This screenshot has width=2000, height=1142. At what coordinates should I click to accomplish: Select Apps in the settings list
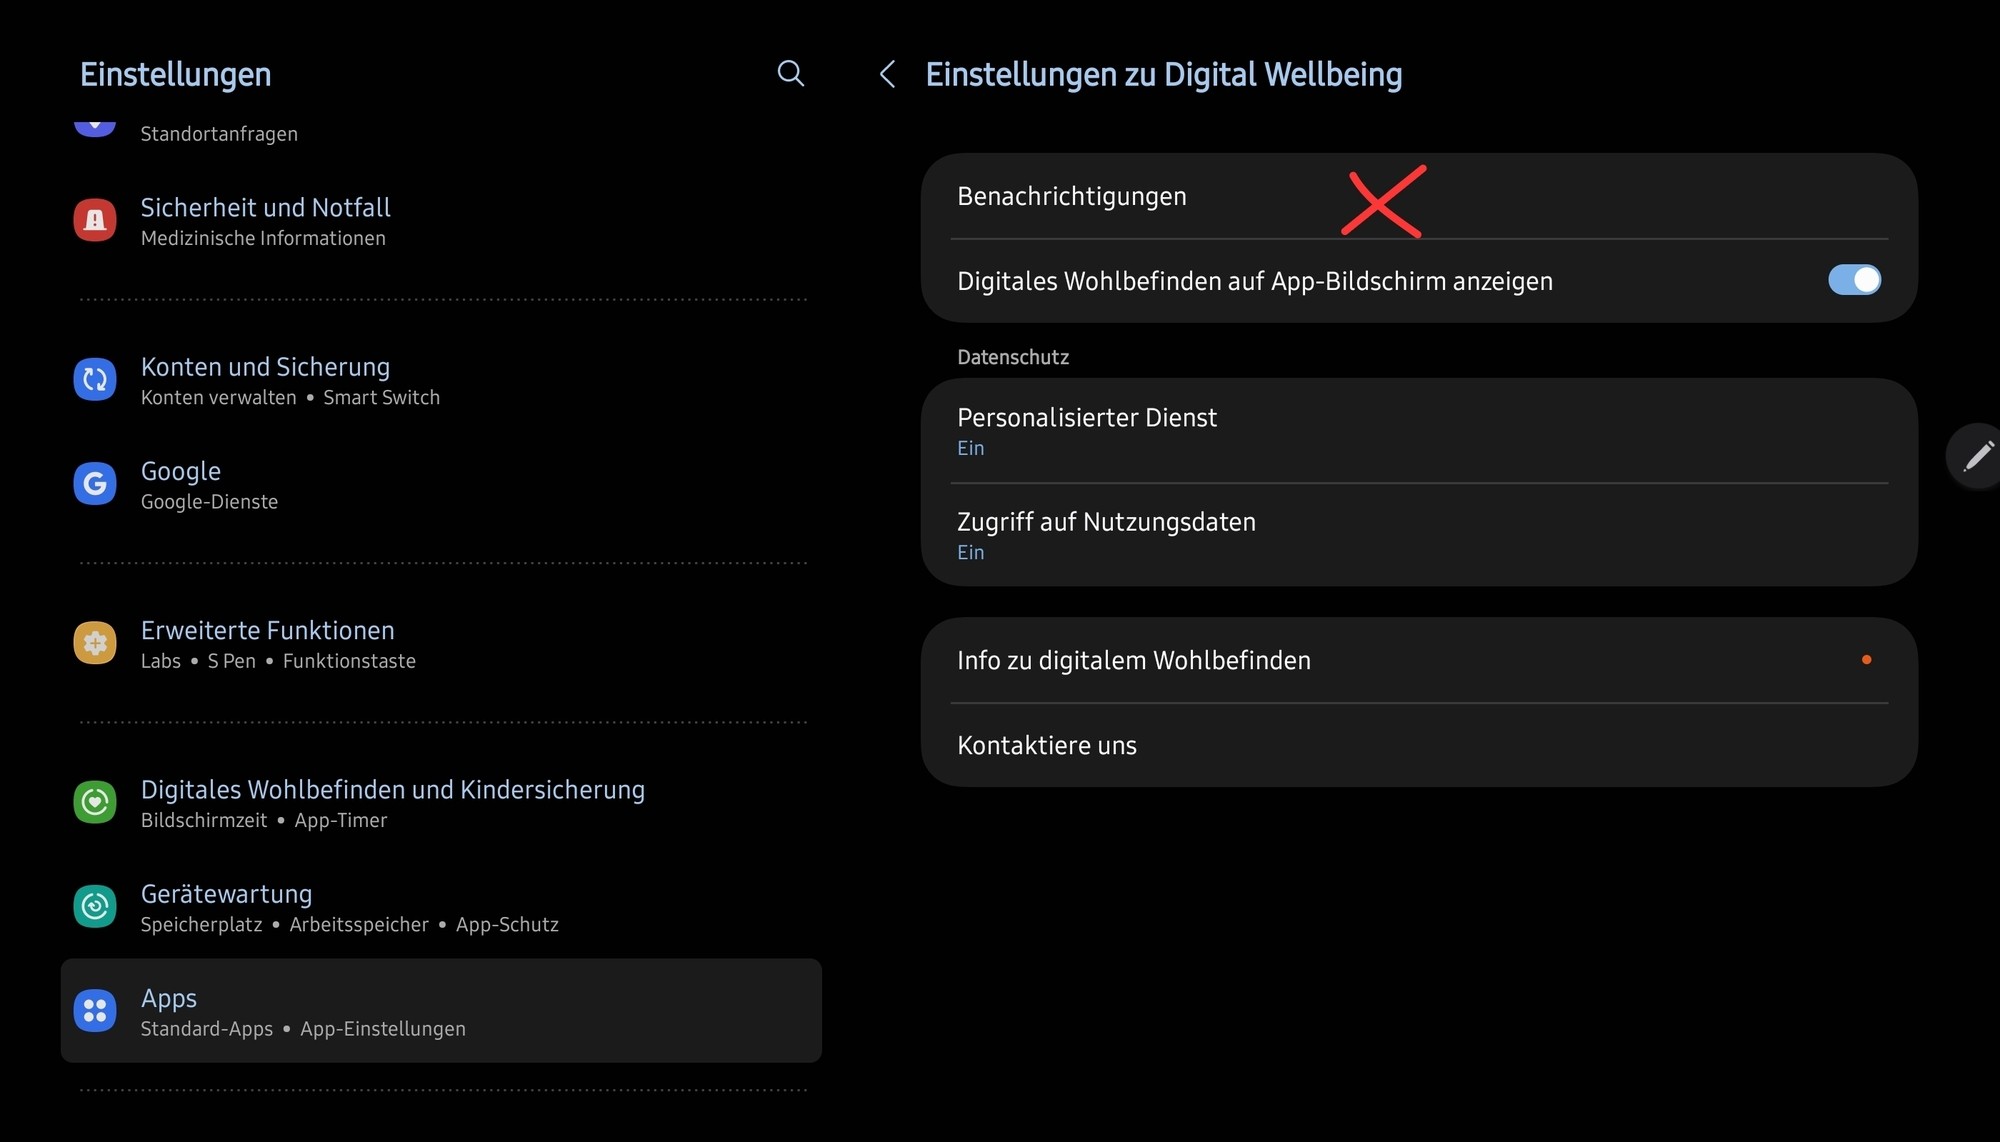pos(441,1011)
